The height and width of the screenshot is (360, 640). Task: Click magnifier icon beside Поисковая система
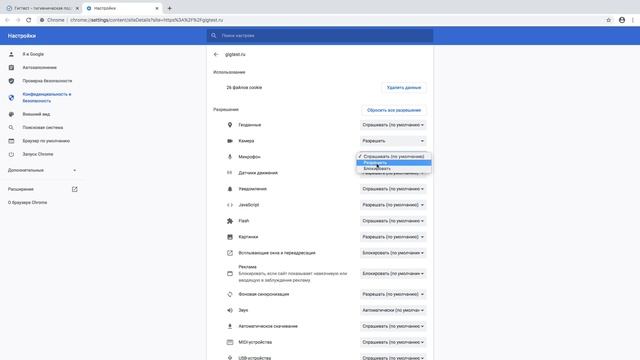click(11, 127)
